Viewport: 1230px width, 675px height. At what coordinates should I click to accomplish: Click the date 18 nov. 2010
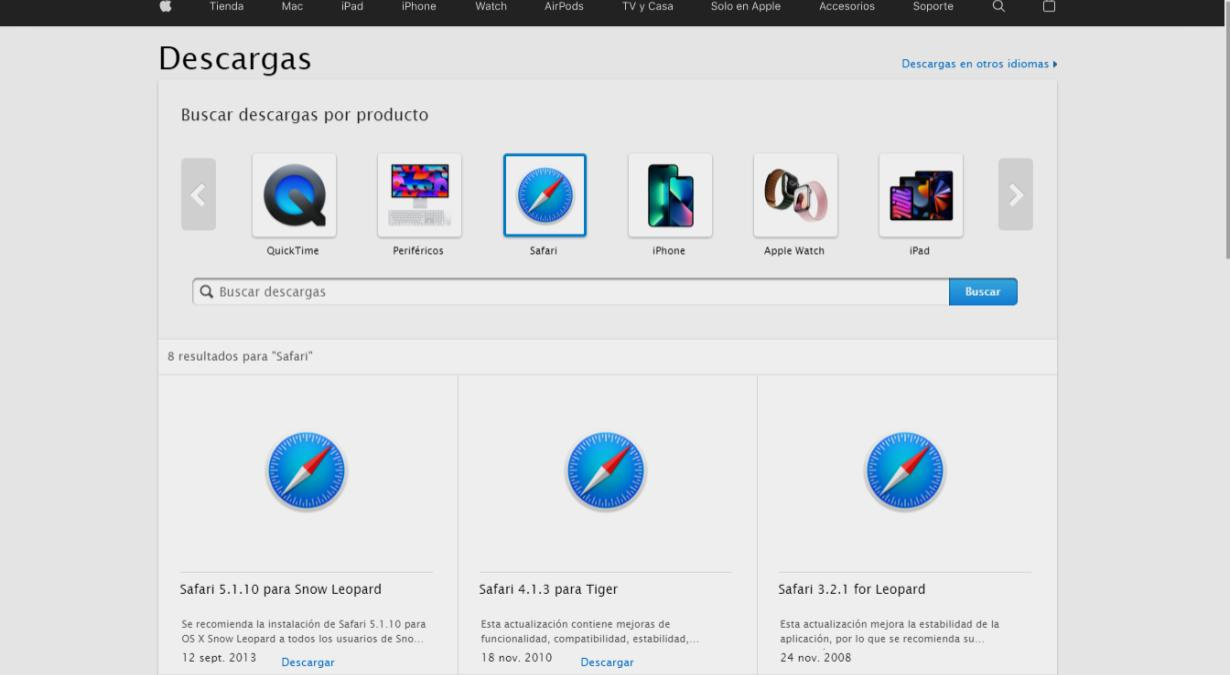[516, 658]
